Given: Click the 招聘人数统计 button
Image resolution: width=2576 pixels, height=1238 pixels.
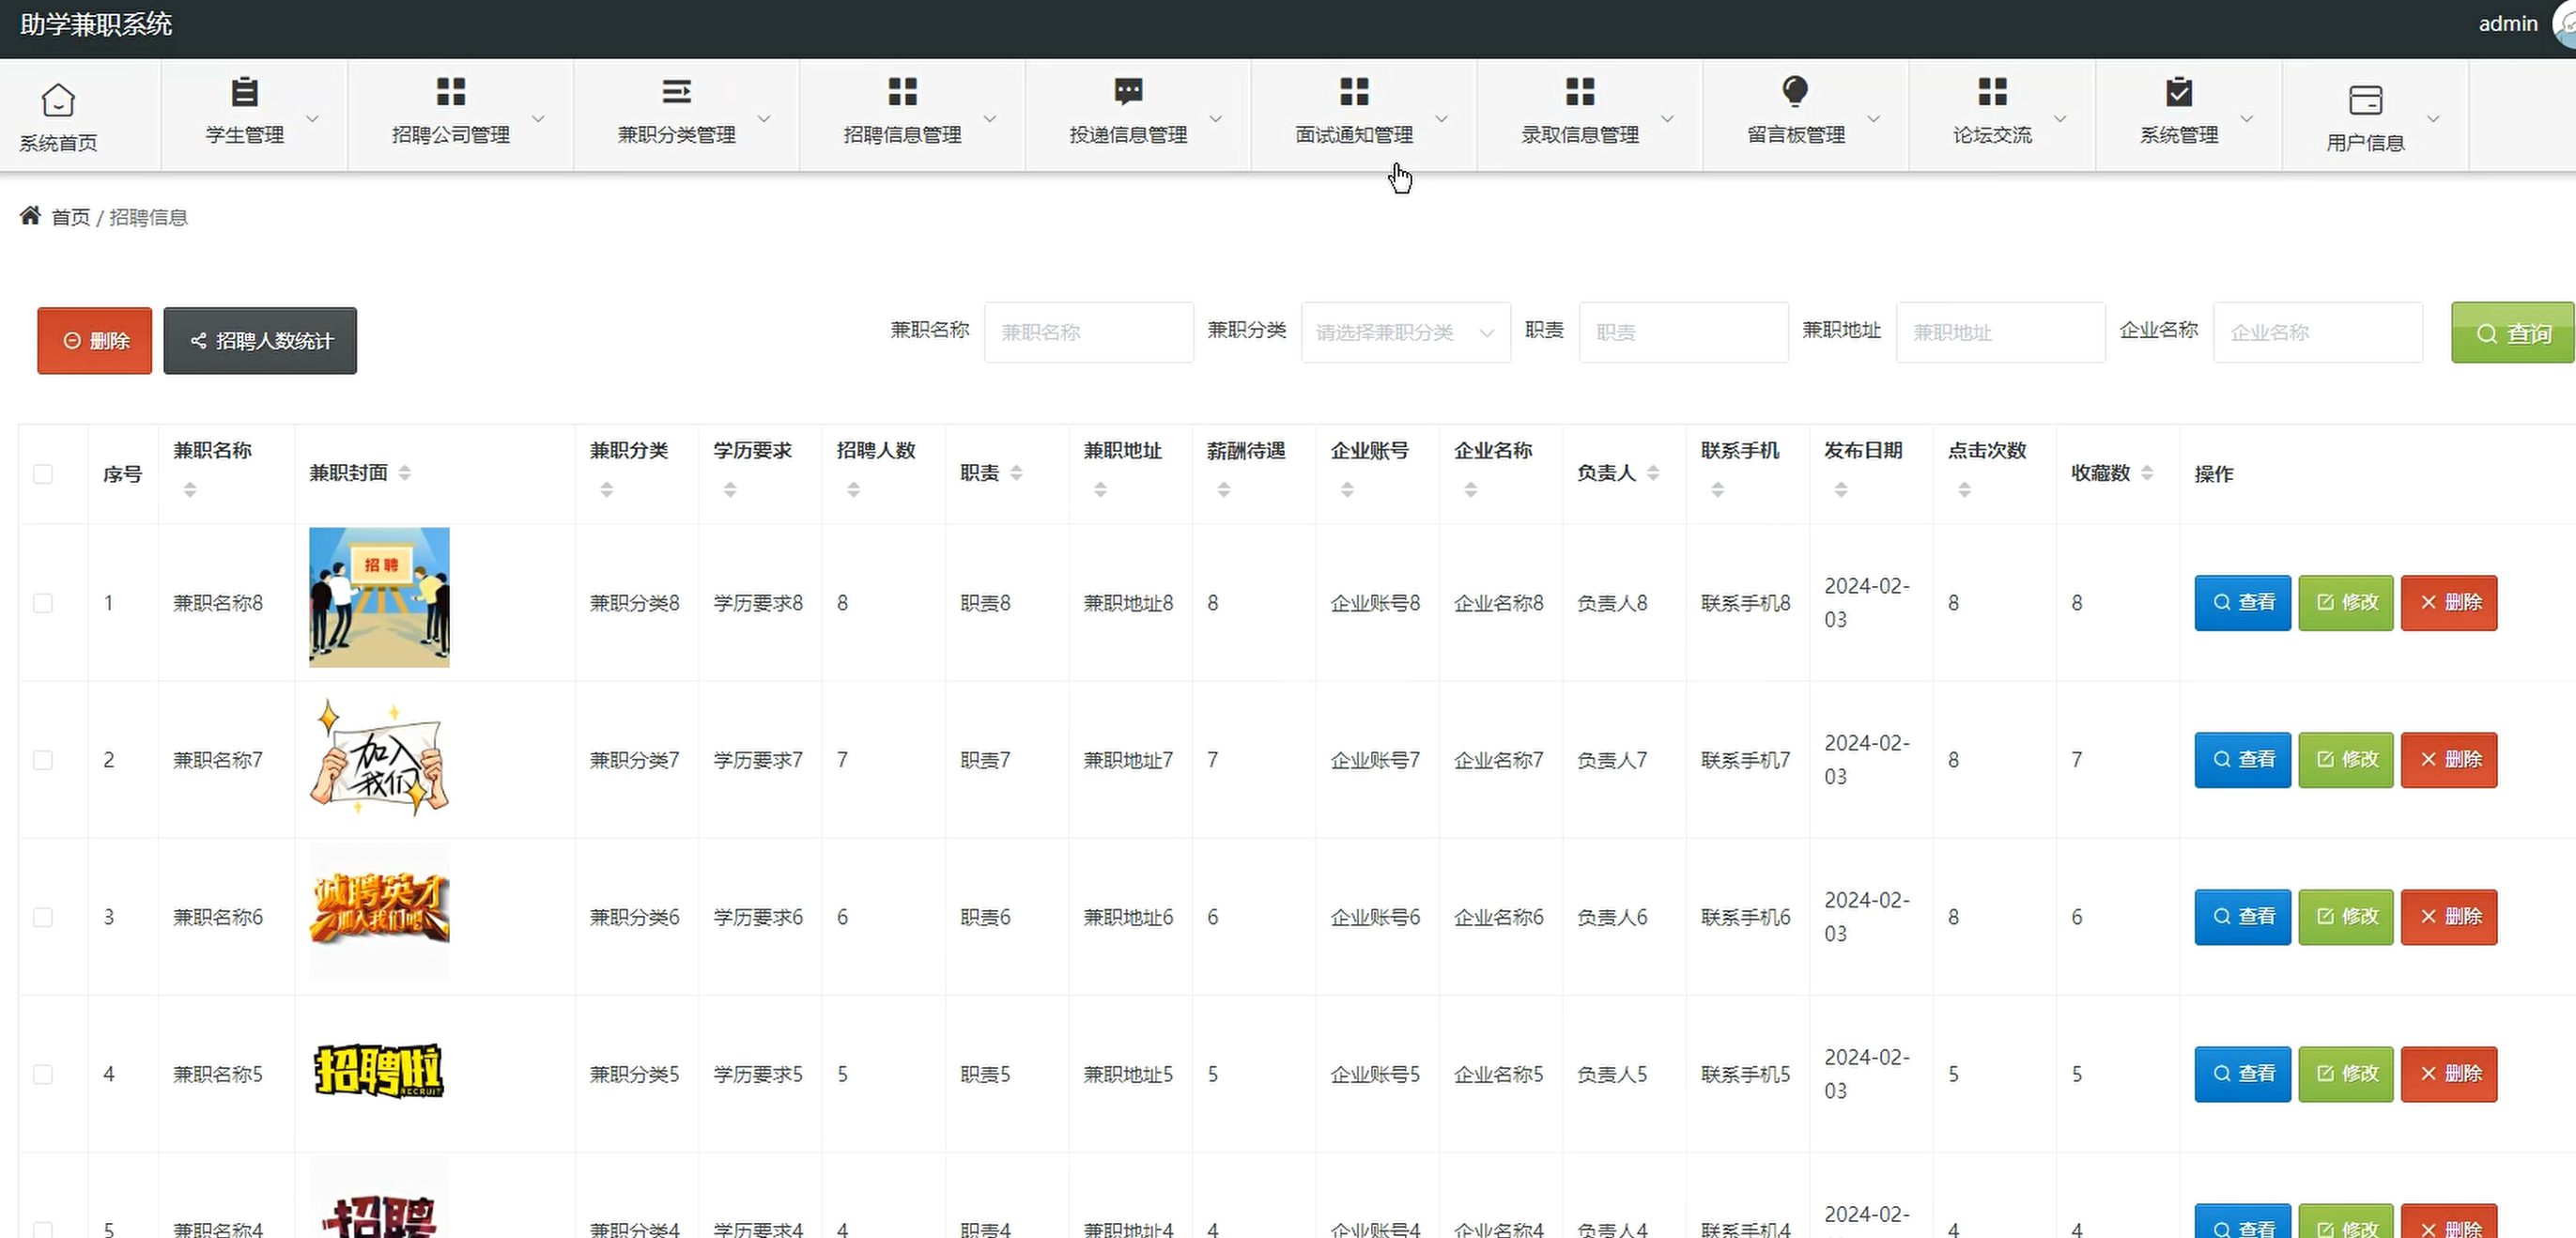Looking at the screenshot, I should pos(260,341).
